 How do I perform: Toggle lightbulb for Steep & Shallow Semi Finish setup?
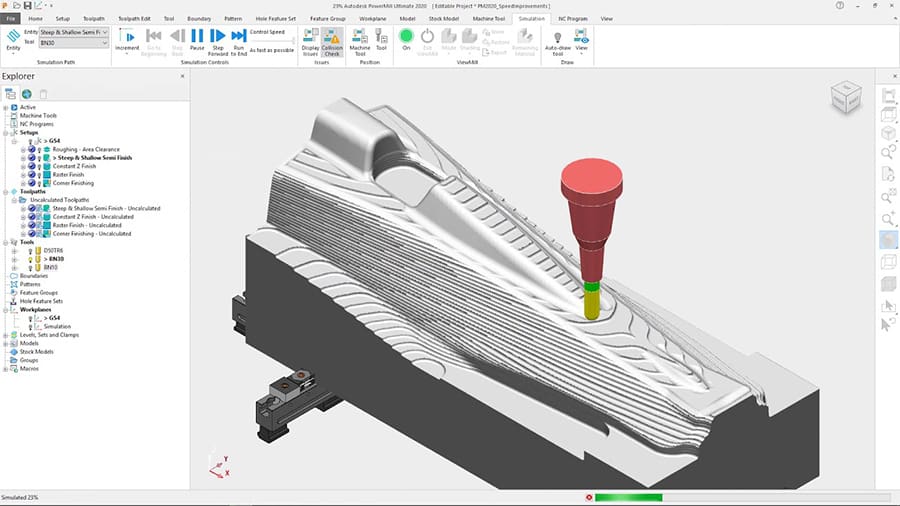[40, 158]
